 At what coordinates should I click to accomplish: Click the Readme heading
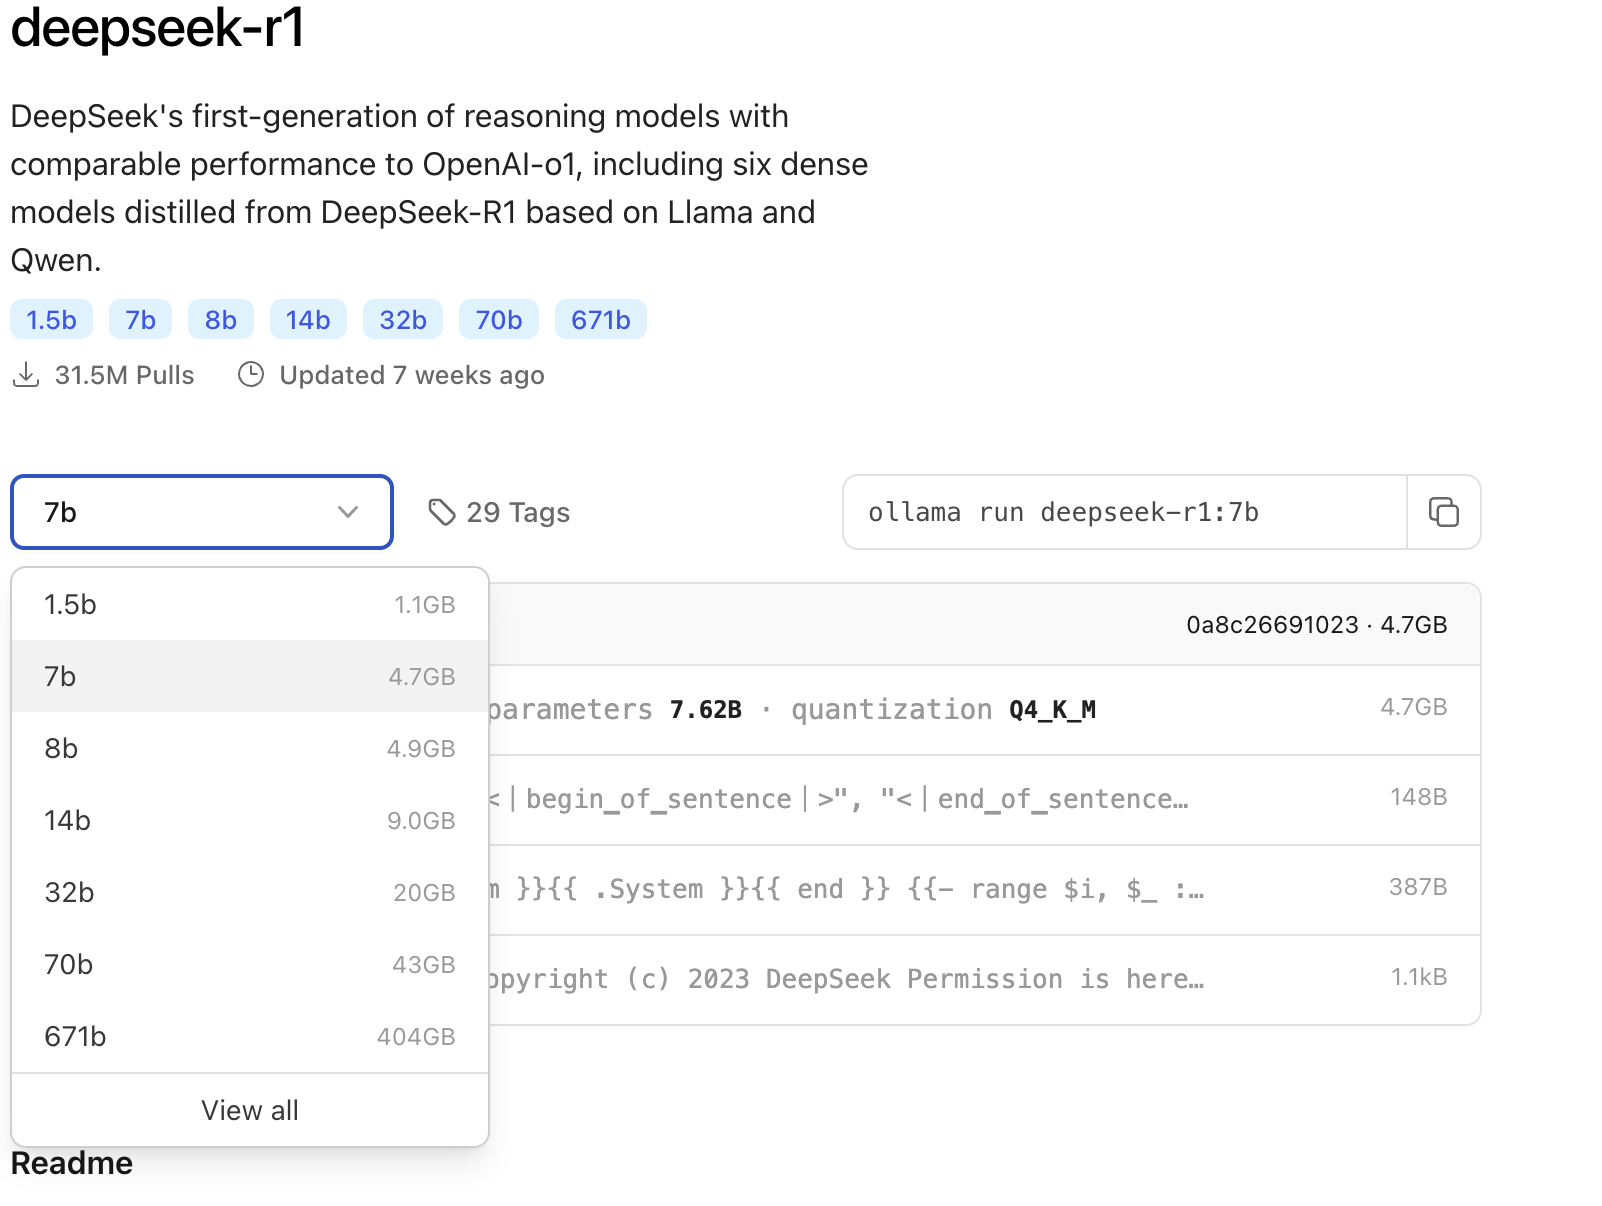click(72, 1163)
